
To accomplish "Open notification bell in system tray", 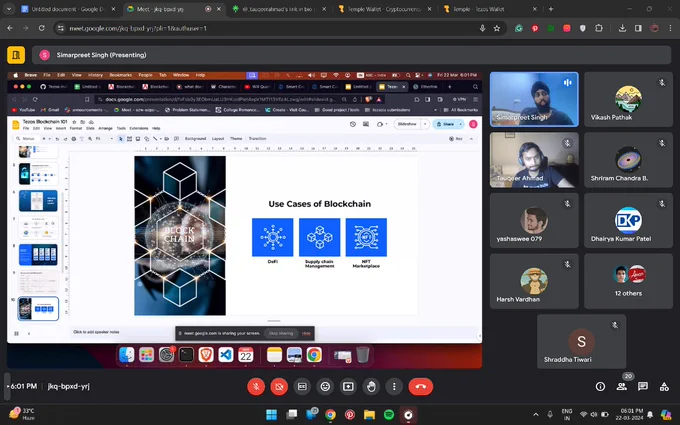I will pyautogui.click(x=650, y=415).
